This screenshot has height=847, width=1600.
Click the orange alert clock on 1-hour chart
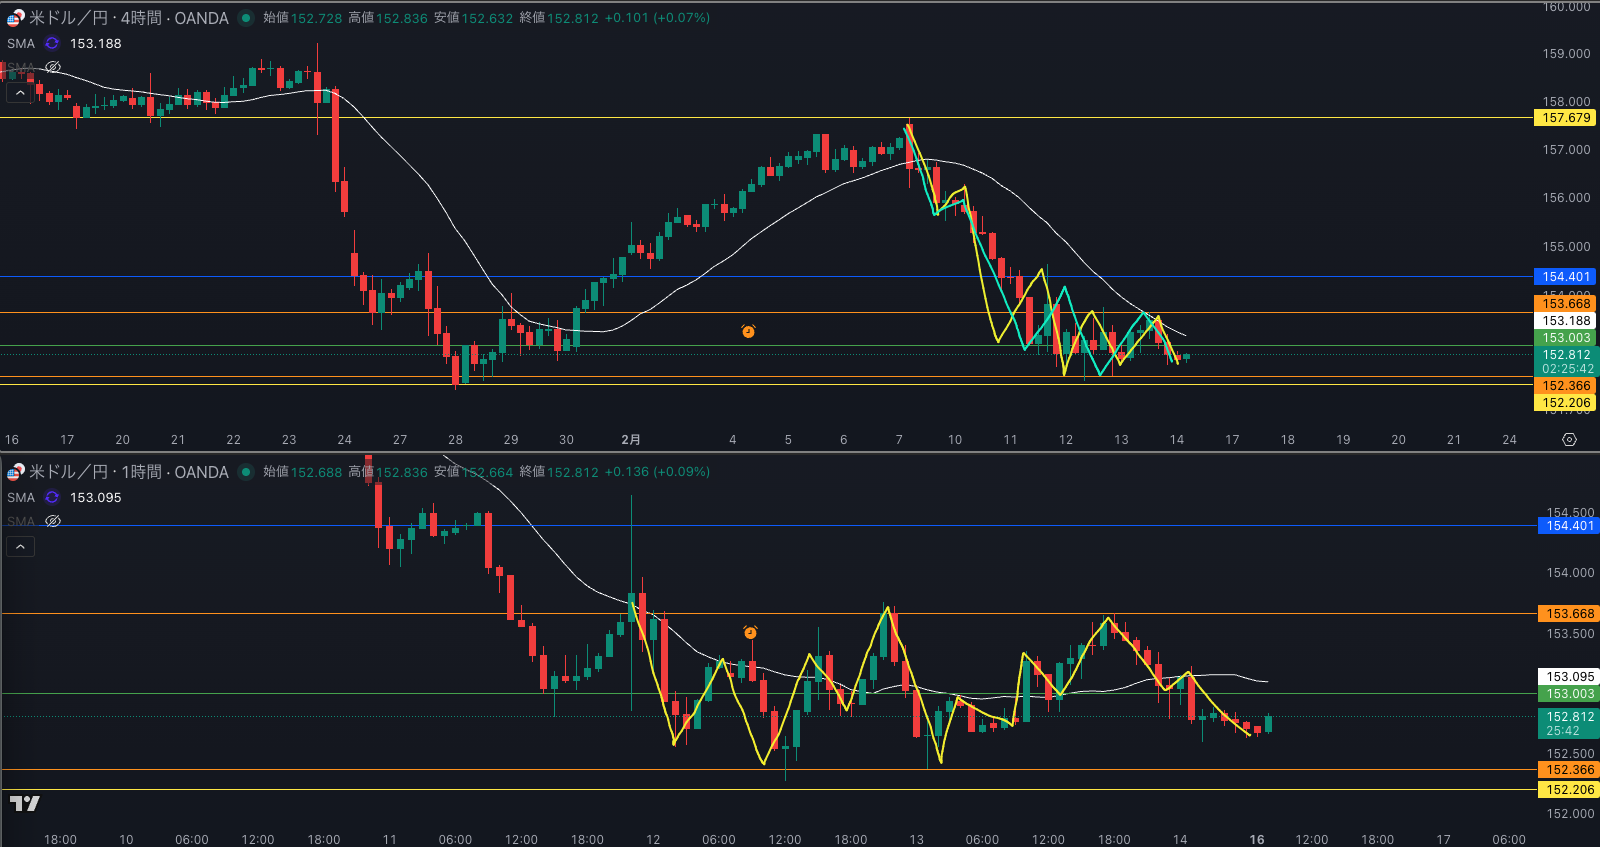750,632
